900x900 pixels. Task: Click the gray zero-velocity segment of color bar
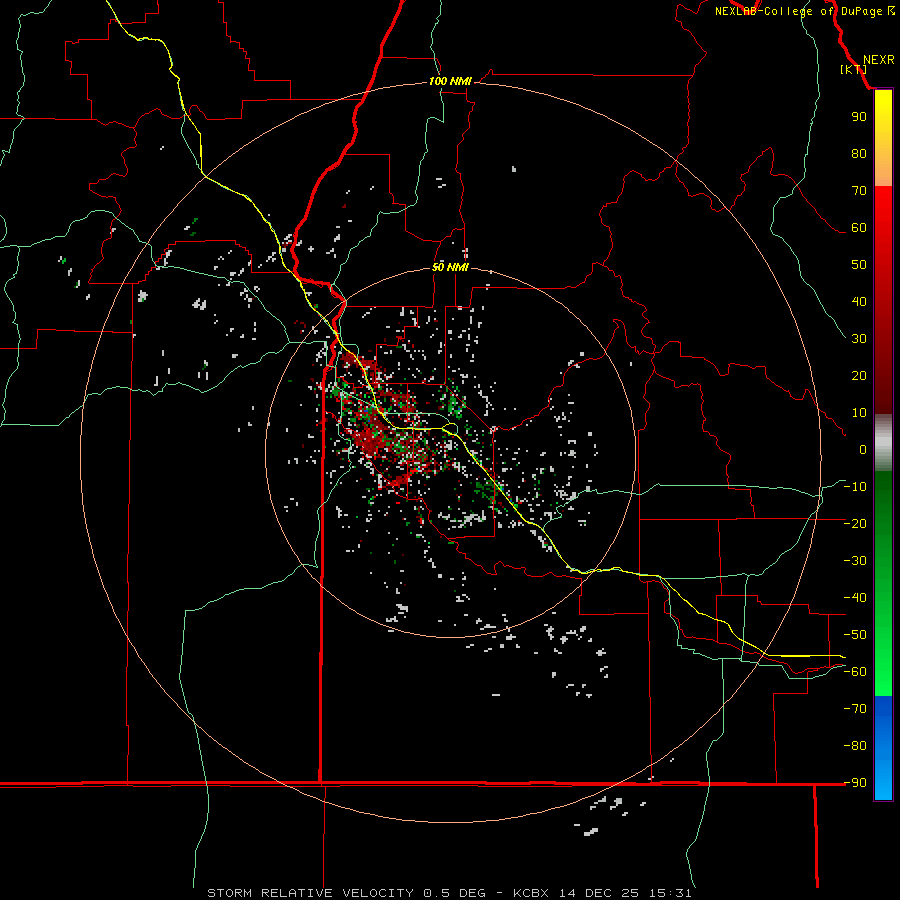[883, 443]
